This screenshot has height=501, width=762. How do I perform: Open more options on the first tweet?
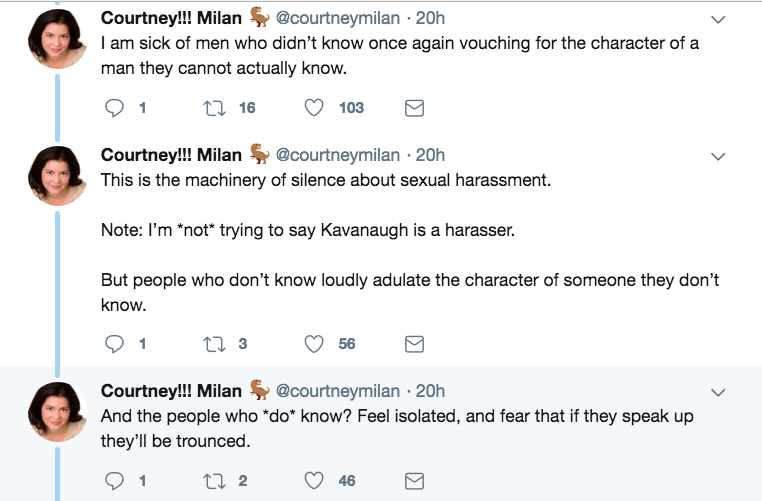[717, 19]
